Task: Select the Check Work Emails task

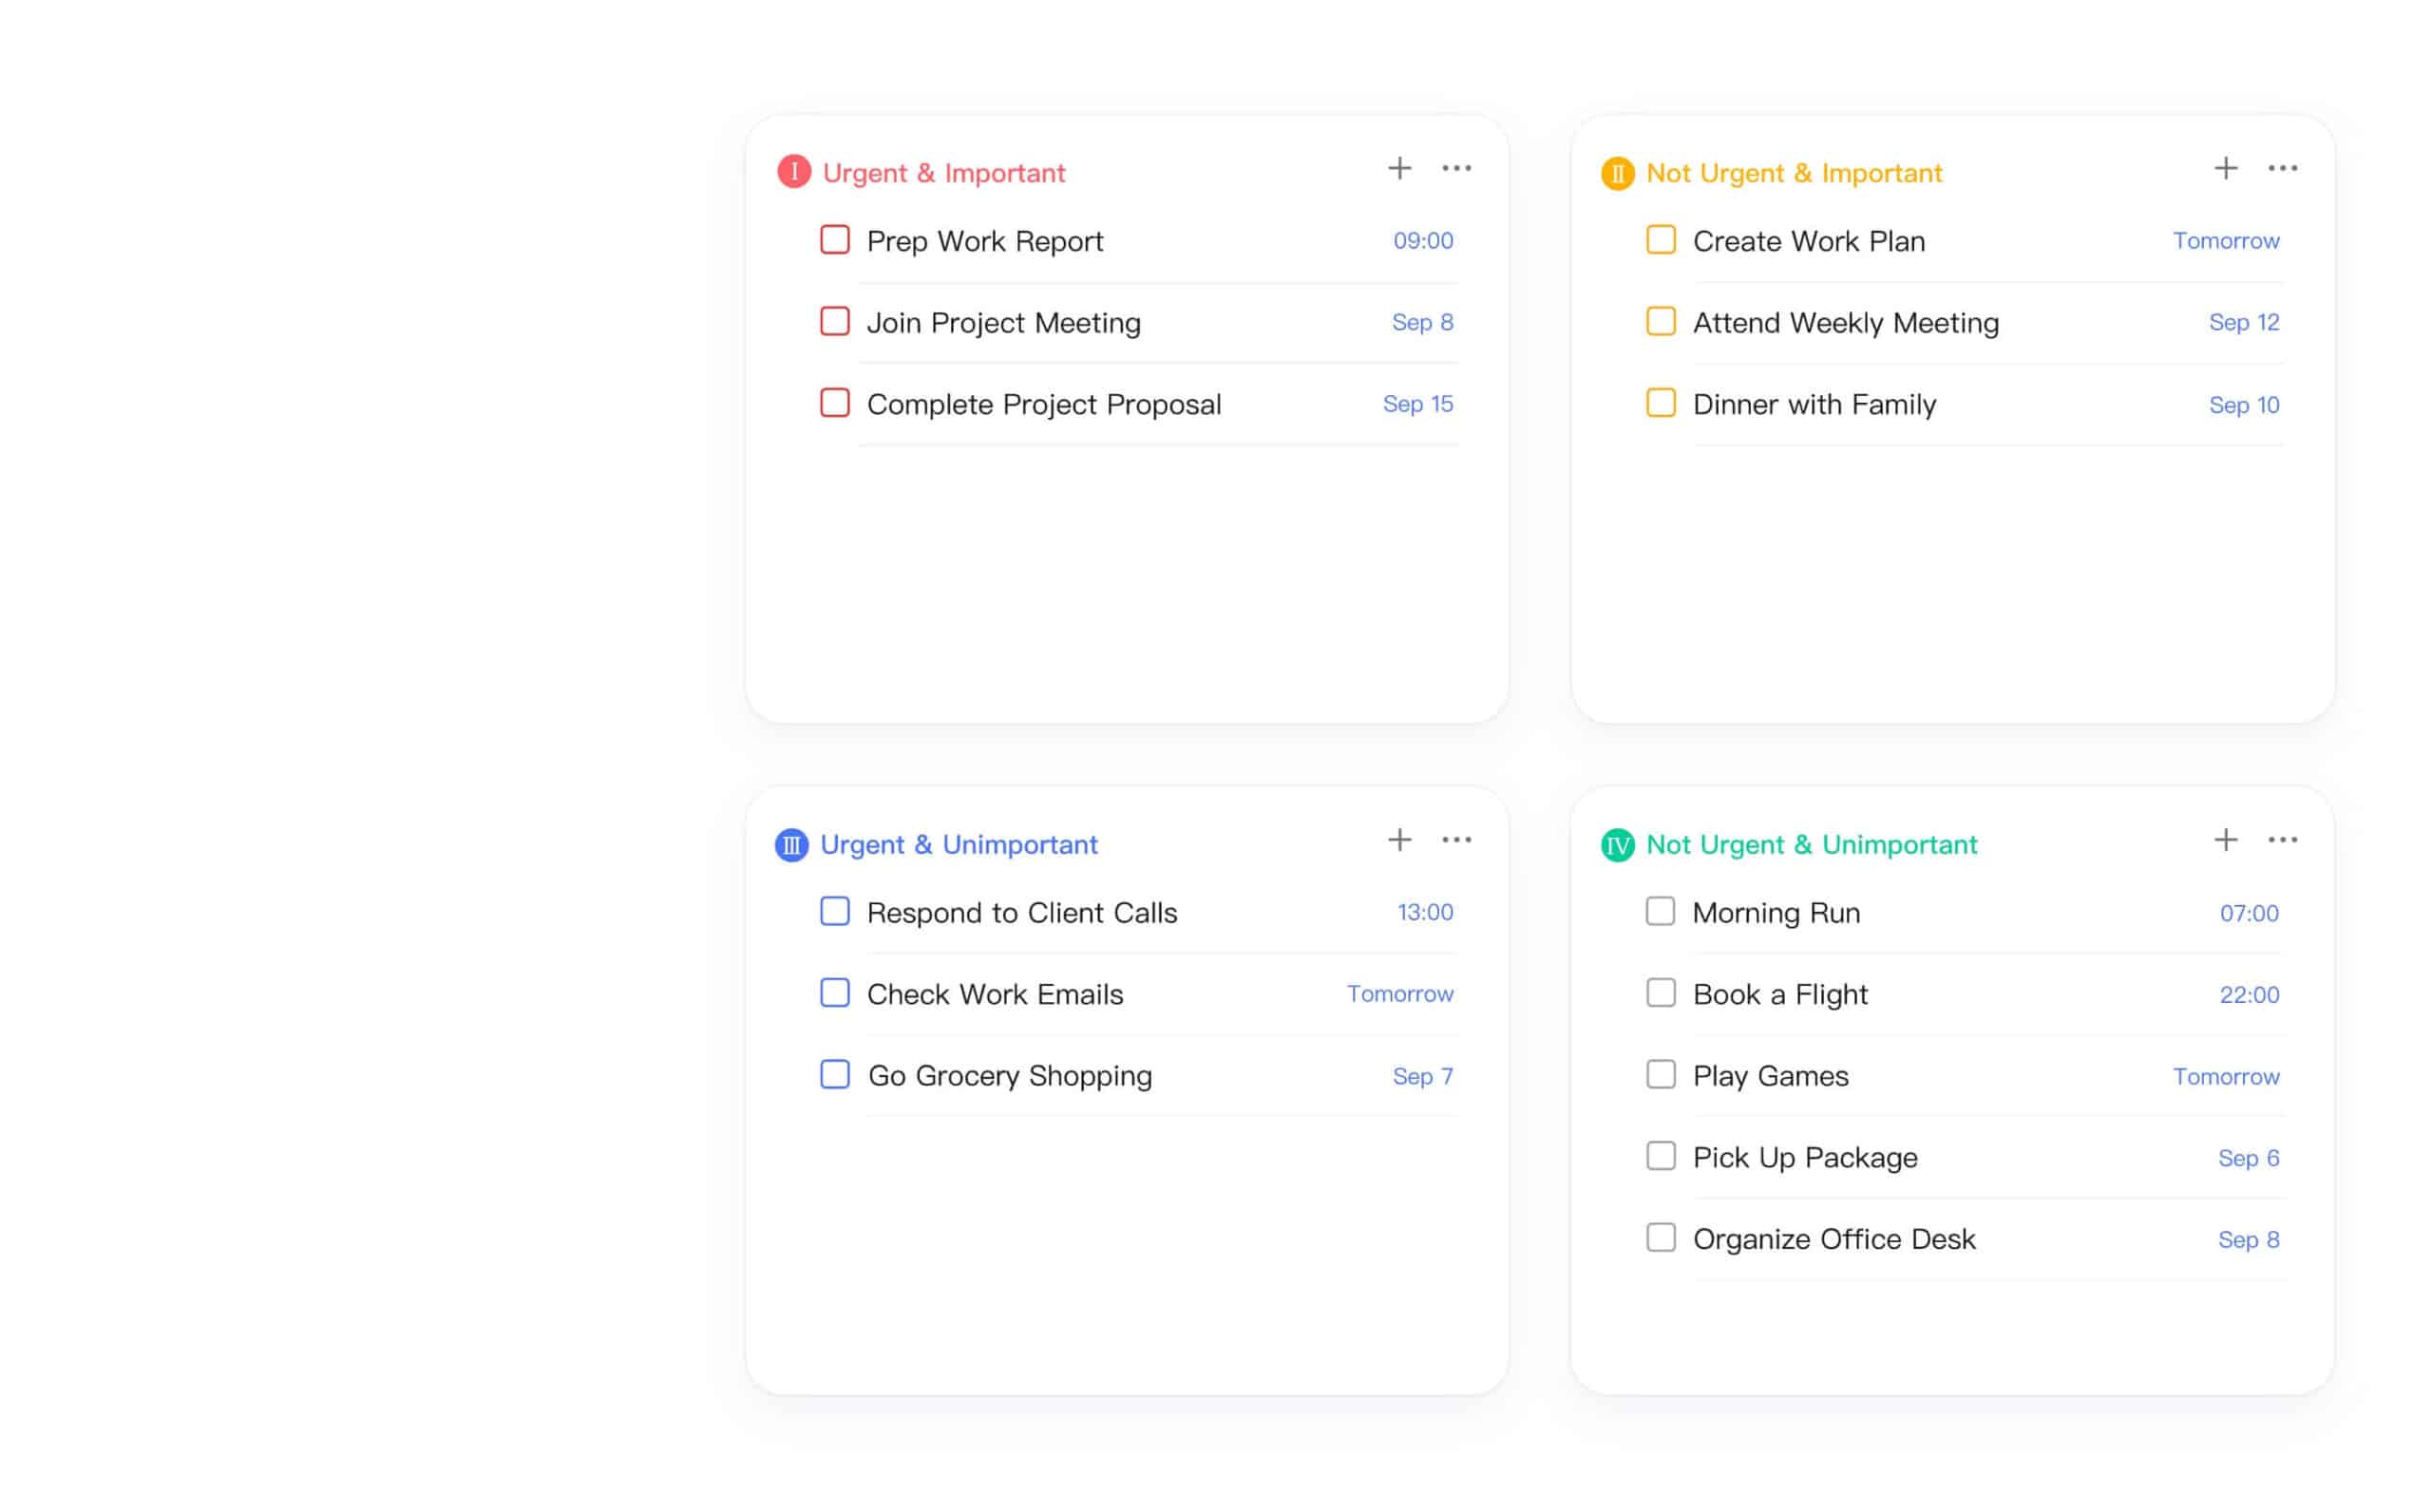Action: click(995, 995)
